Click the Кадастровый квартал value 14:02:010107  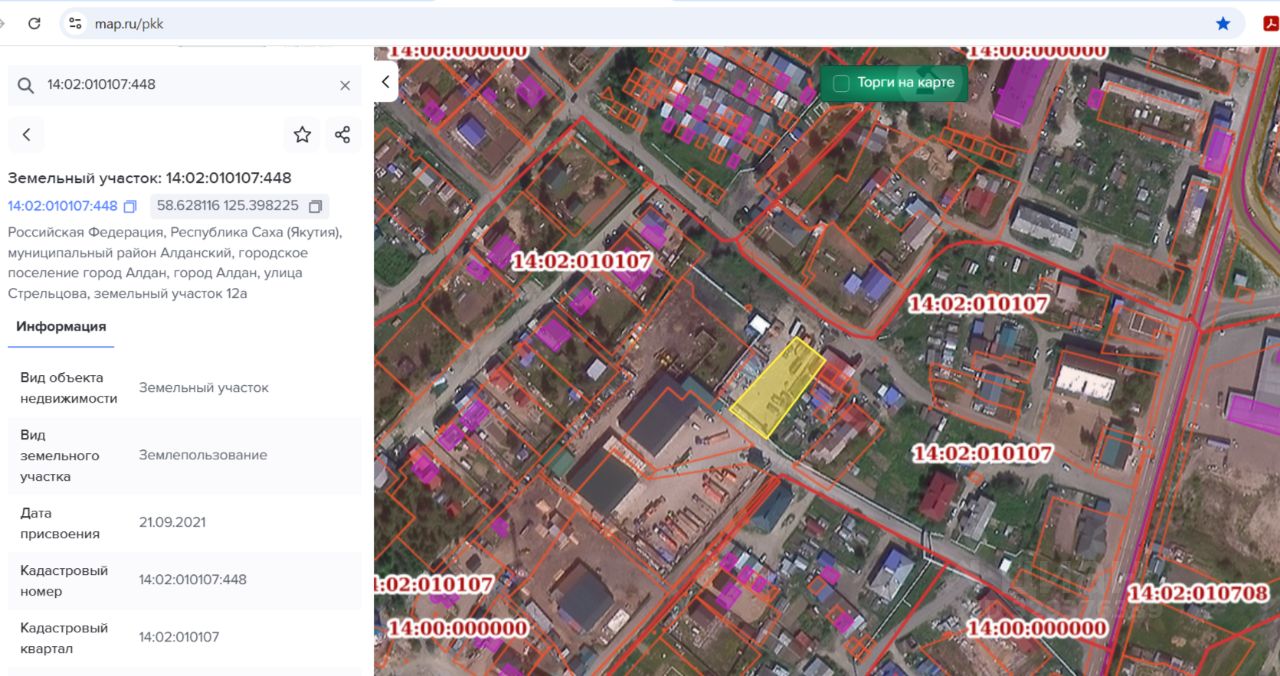point(179,637)
